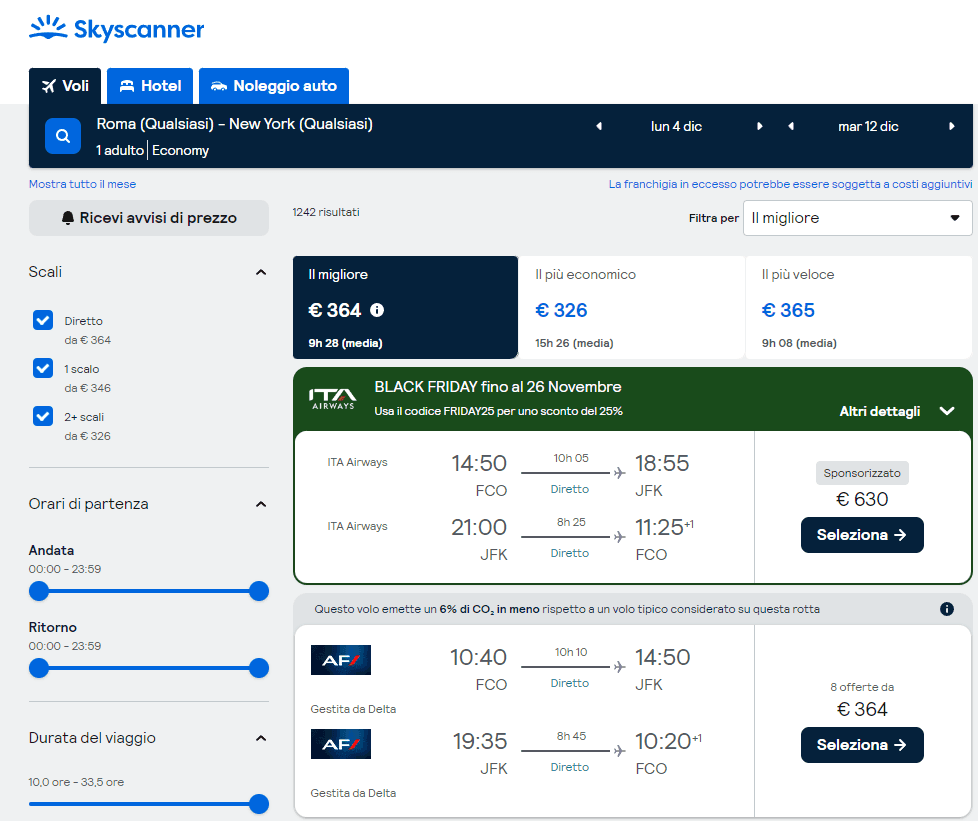Click info icon next to € 364 best price
This screenshot has height=821, width=978.
[377, 310]
